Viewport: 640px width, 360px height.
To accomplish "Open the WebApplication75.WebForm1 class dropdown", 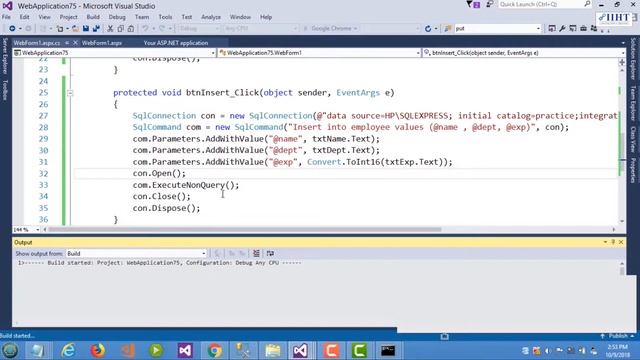I will [x=319, y=53].
